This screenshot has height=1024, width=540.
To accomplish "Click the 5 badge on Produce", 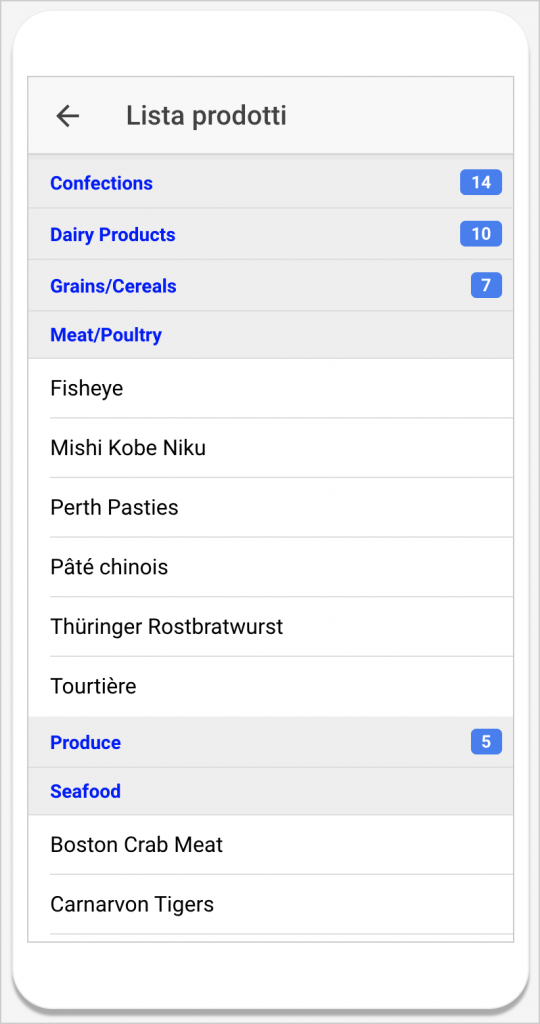I will pos(486,742).
